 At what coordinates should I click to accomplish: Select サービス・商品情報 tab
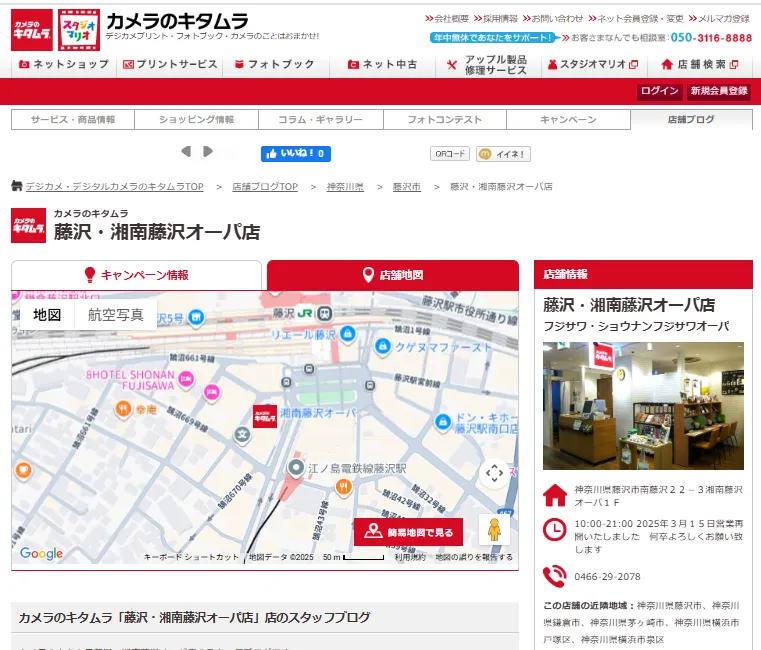(73, 119)
